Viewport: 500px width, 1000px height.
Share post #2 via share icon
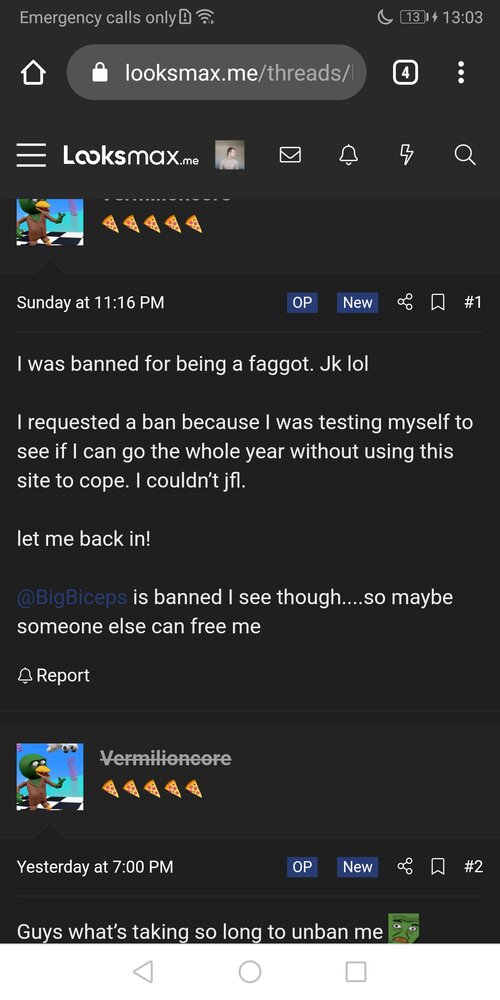click(405, 867)
